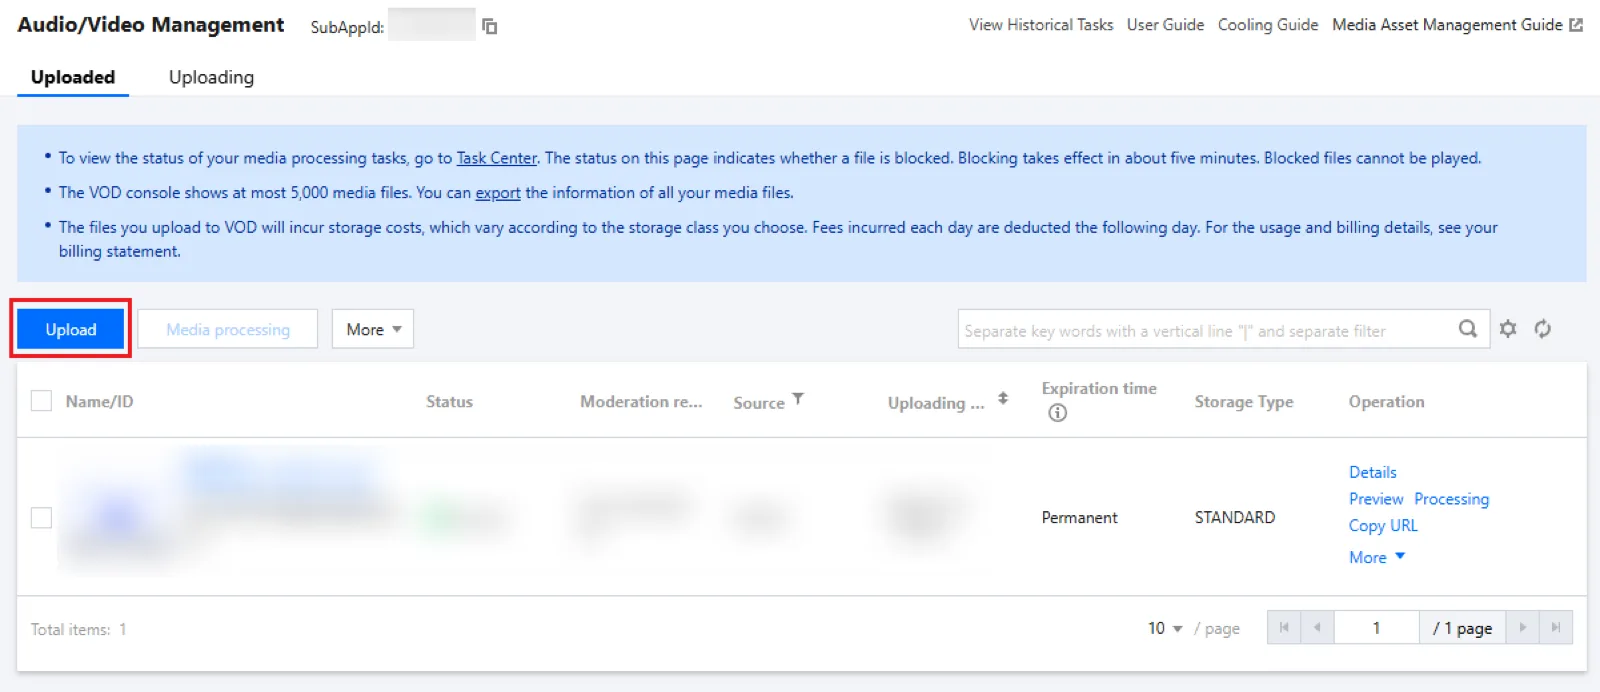This screenshot has width=1600, height=692.
Task: Go to first page of results
Action: point(1284,628)
